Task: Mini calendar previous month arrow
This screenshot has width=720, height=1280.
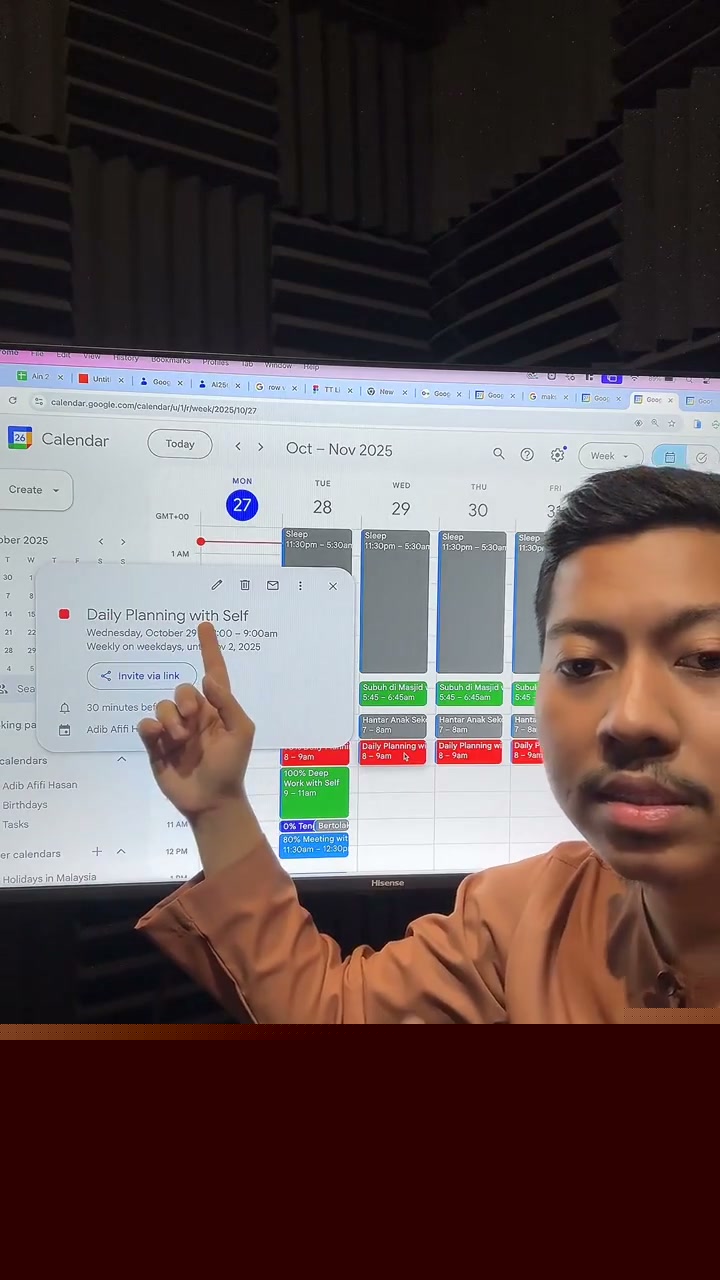Action: coord(100,541)
